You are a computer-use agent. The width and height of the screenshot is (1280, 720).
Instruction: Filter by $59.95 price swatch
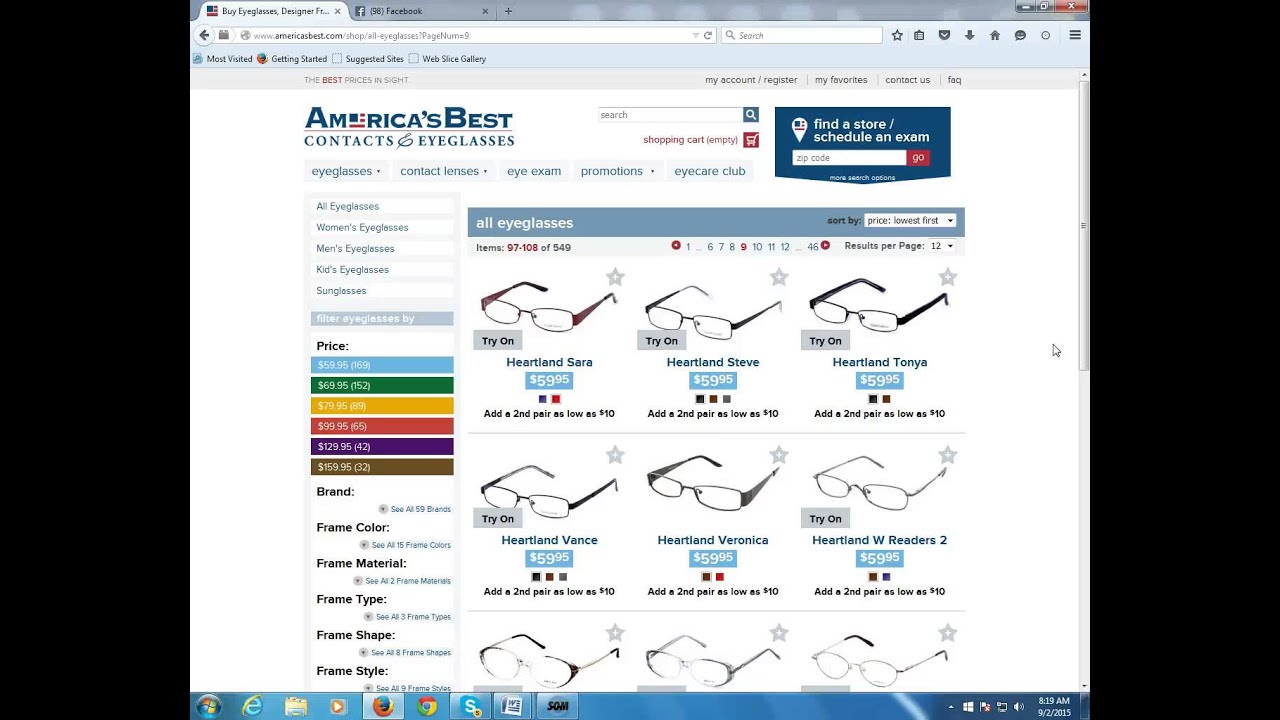(x=382, y=365)
